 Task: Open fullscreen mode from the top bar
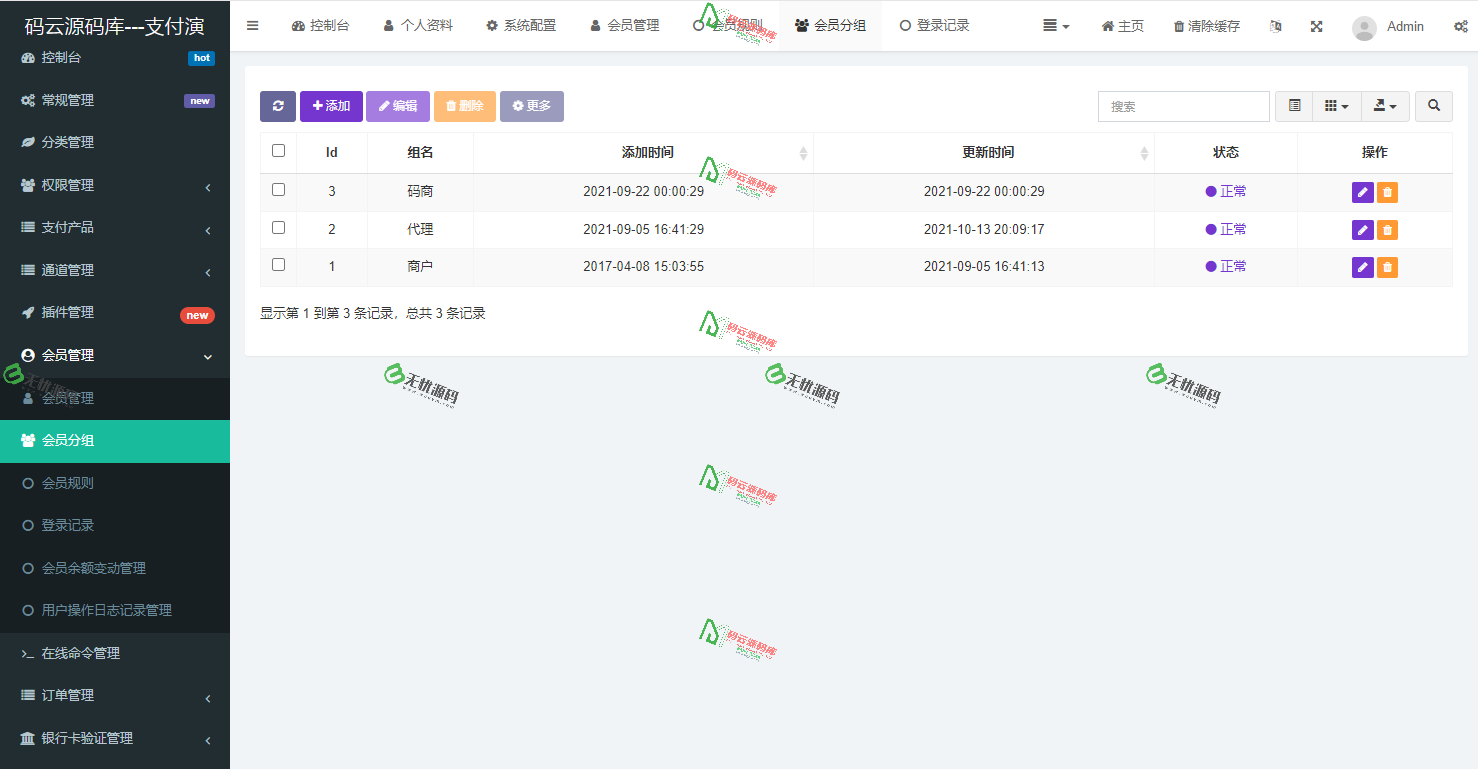(1316, 26)
